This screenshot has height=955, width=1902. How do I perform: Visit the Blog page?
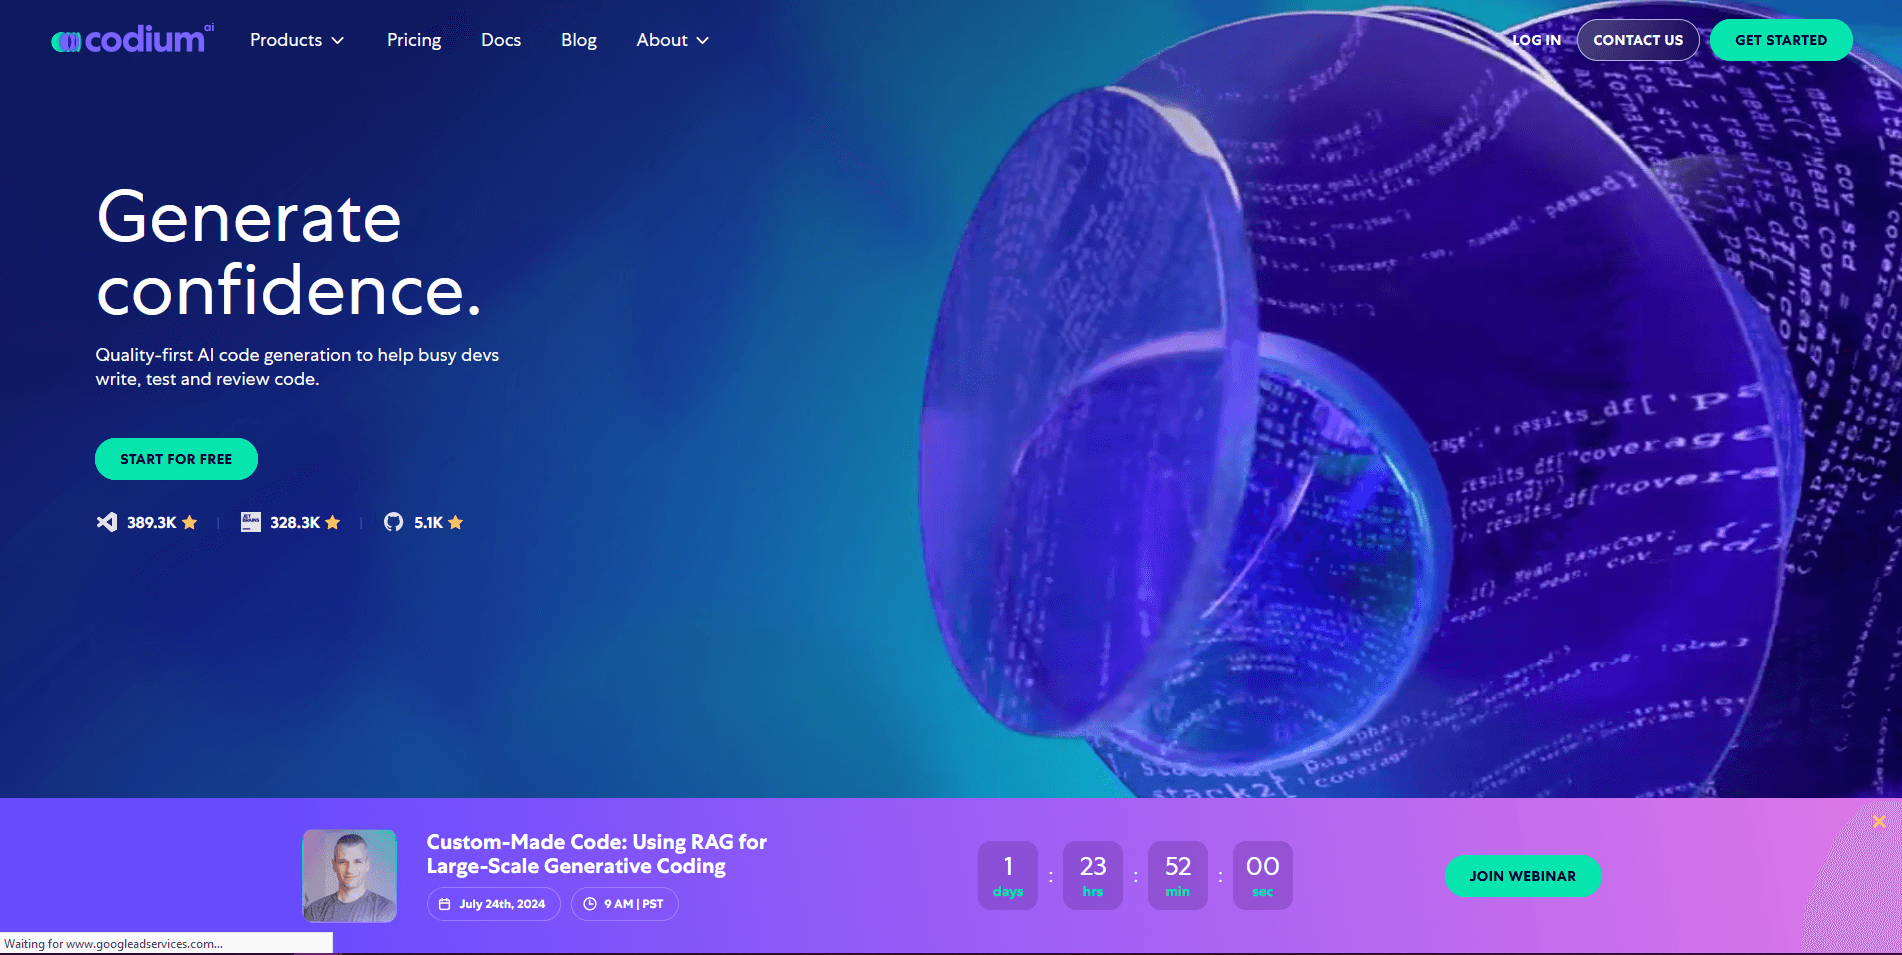pyautogui.click(x=579, y=40)
